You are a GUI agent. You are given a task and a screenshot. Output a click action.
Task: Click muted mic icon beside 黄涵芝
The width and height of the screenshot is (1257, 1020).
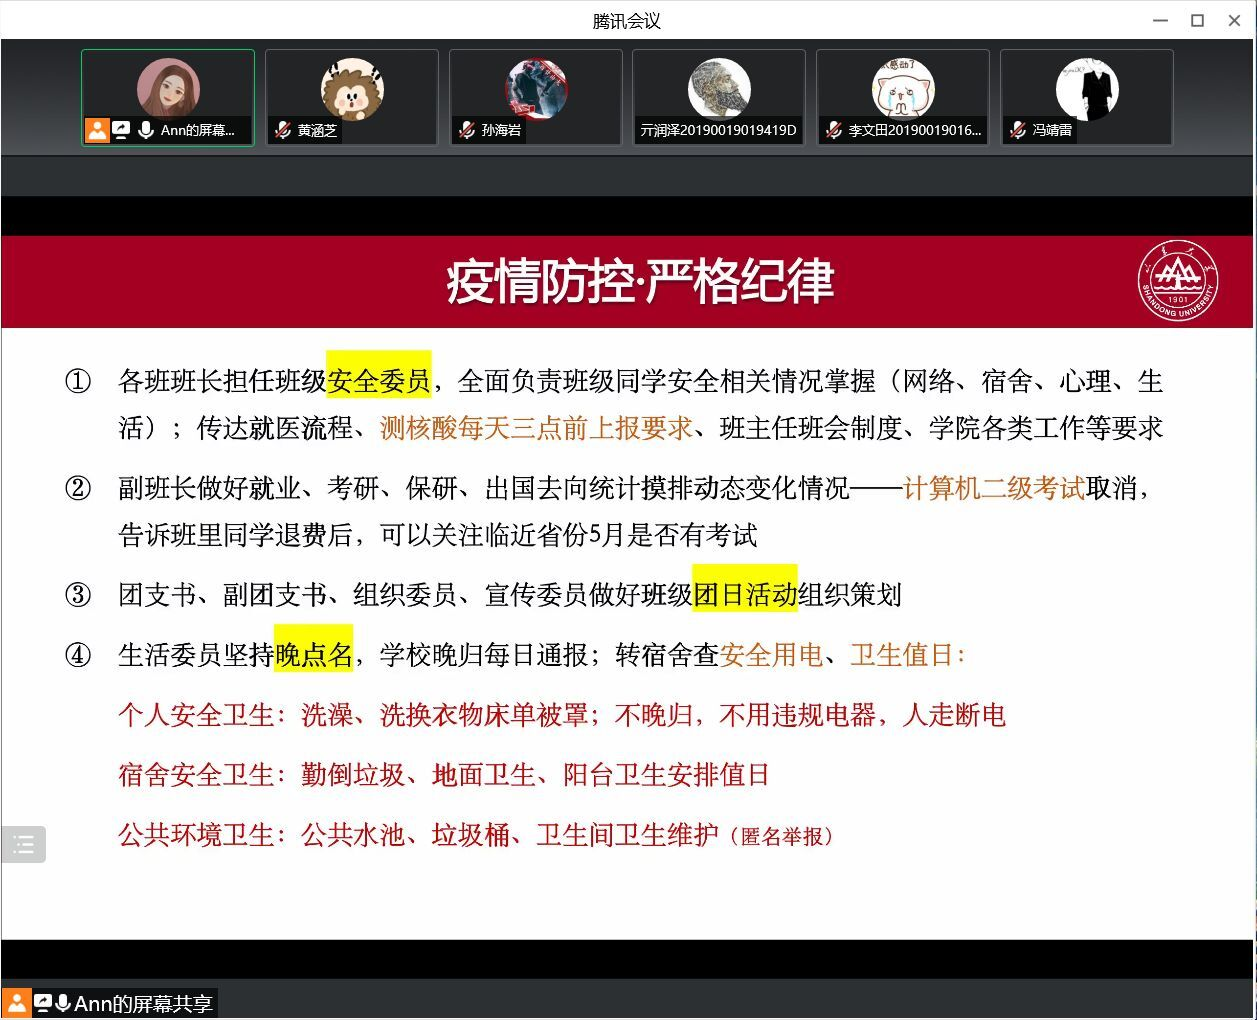pyautogui.click(x=283, y=130)
